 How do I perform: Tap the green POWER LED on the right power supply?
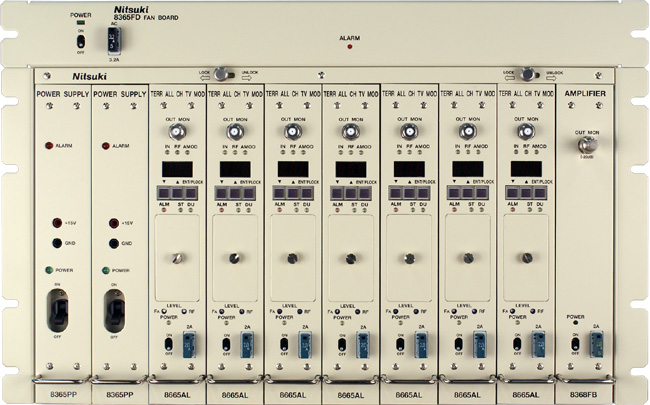(x=106, y=271)
